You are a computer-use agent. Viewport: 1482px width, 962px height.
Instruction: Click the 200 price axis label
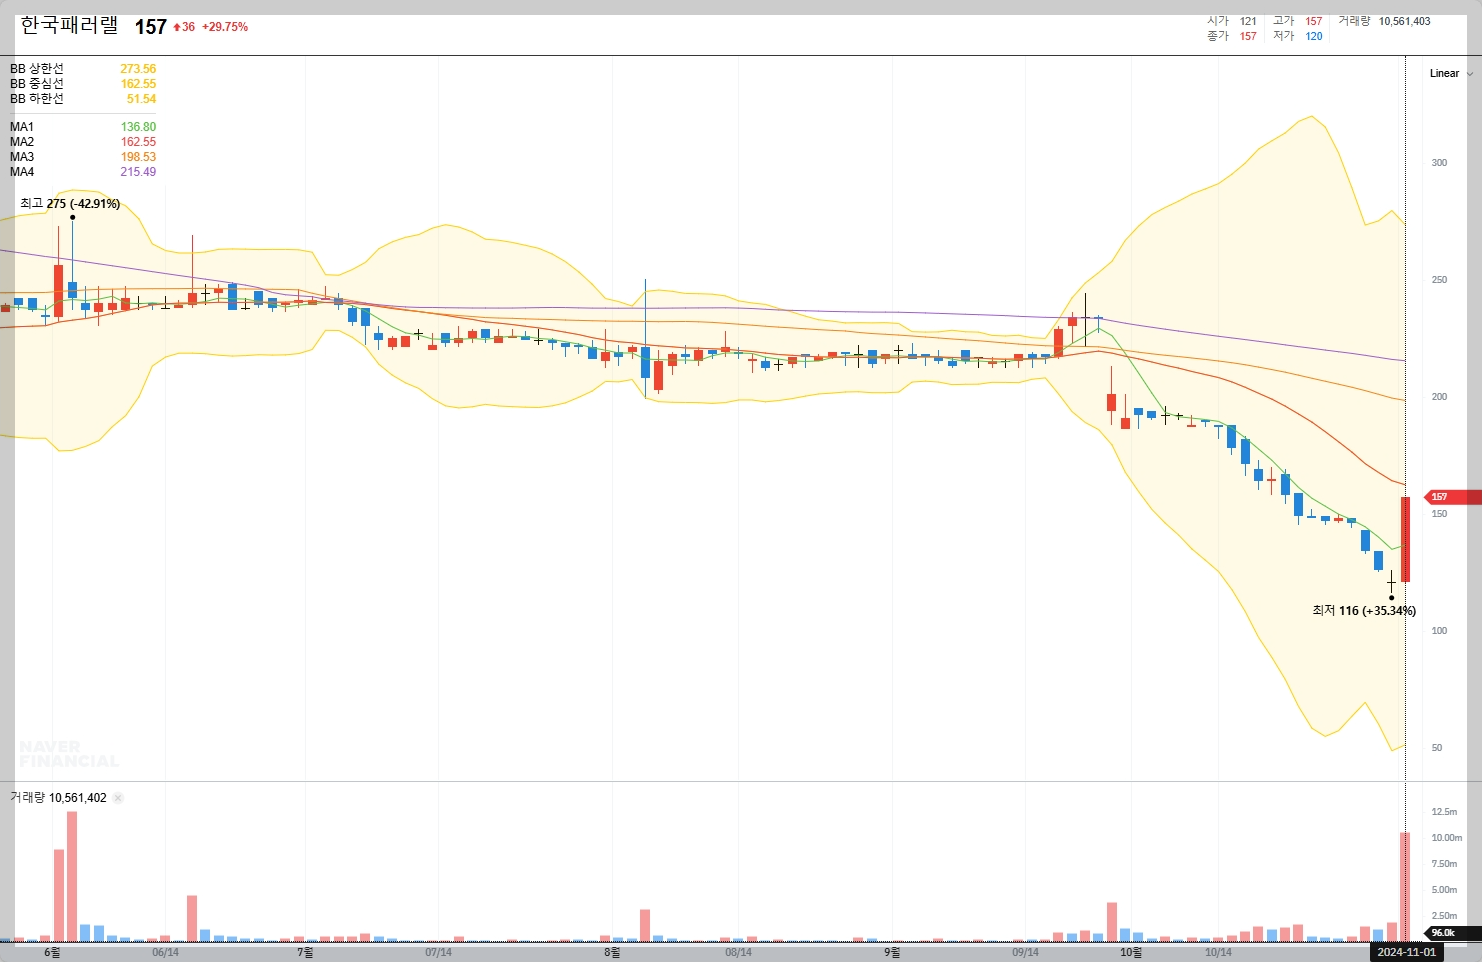tap(1439, 397)
